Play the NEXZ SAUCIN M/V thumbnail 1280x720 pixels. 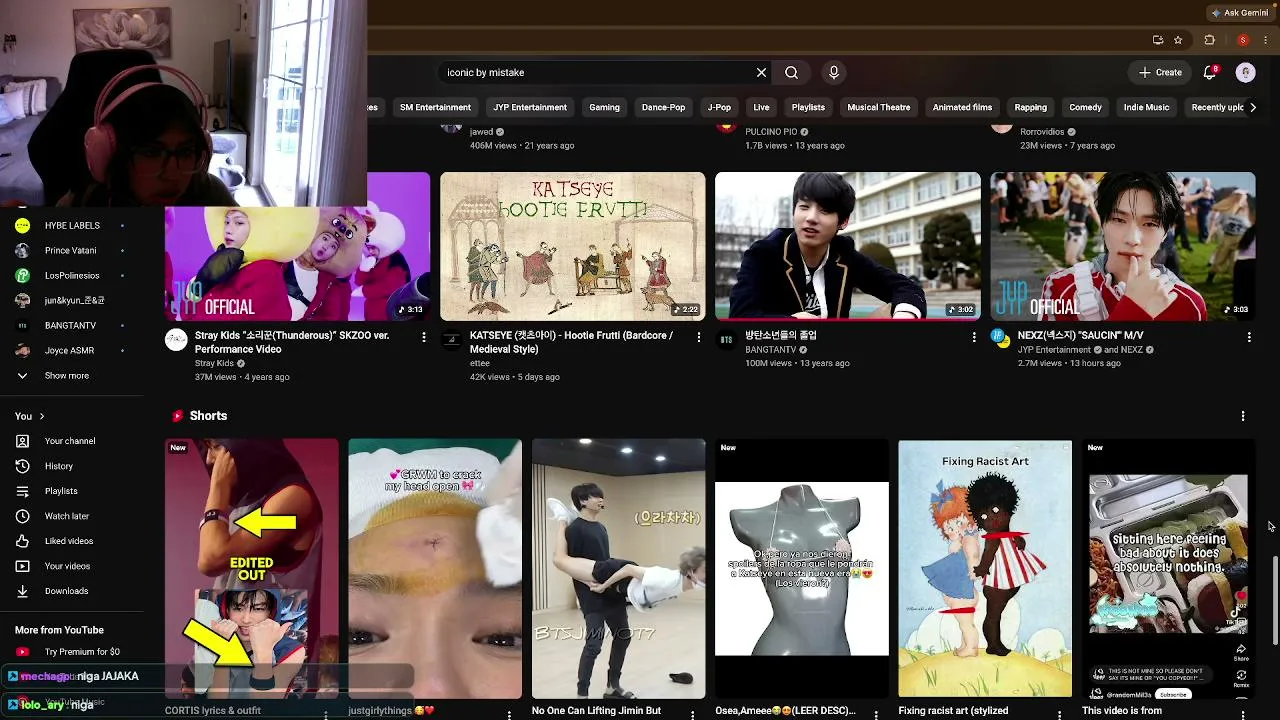click(1122, 246)
